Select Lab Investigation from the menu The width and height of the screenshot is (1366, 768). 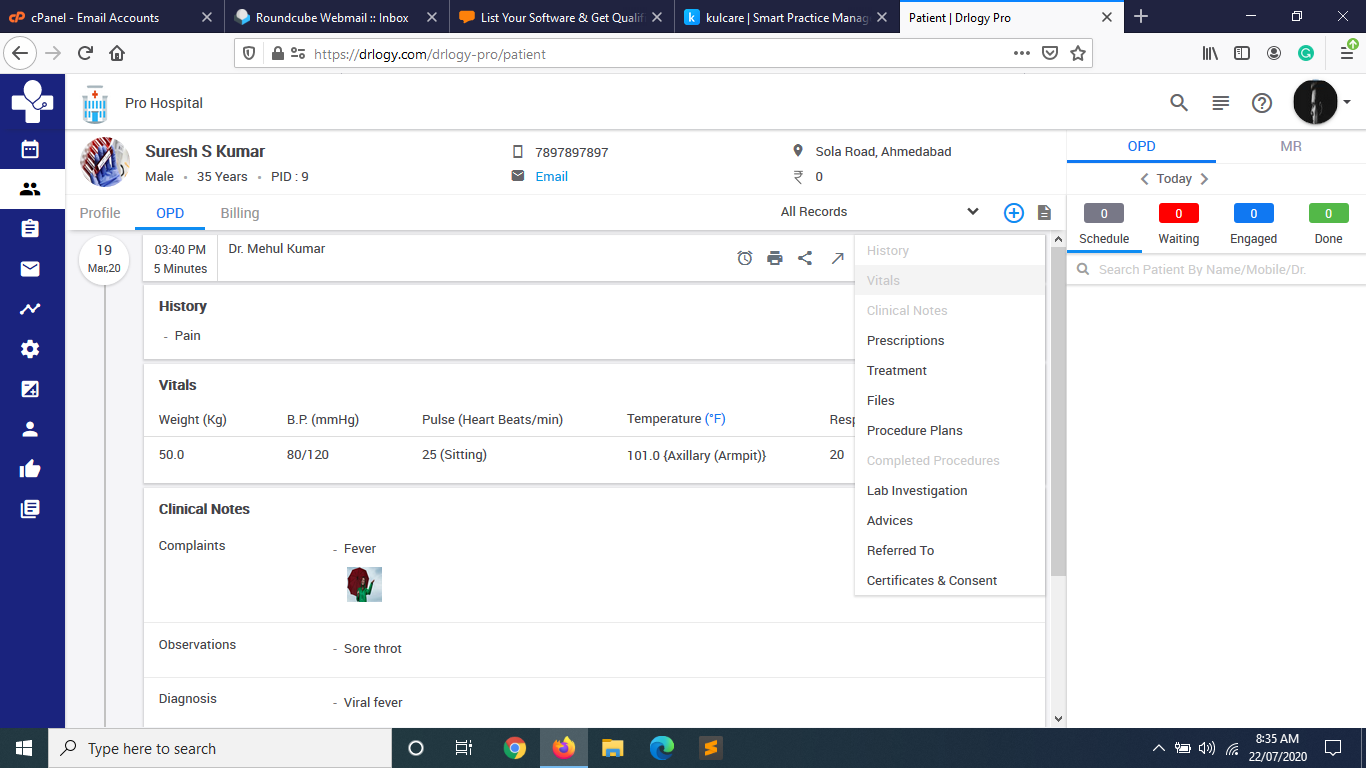917,490
